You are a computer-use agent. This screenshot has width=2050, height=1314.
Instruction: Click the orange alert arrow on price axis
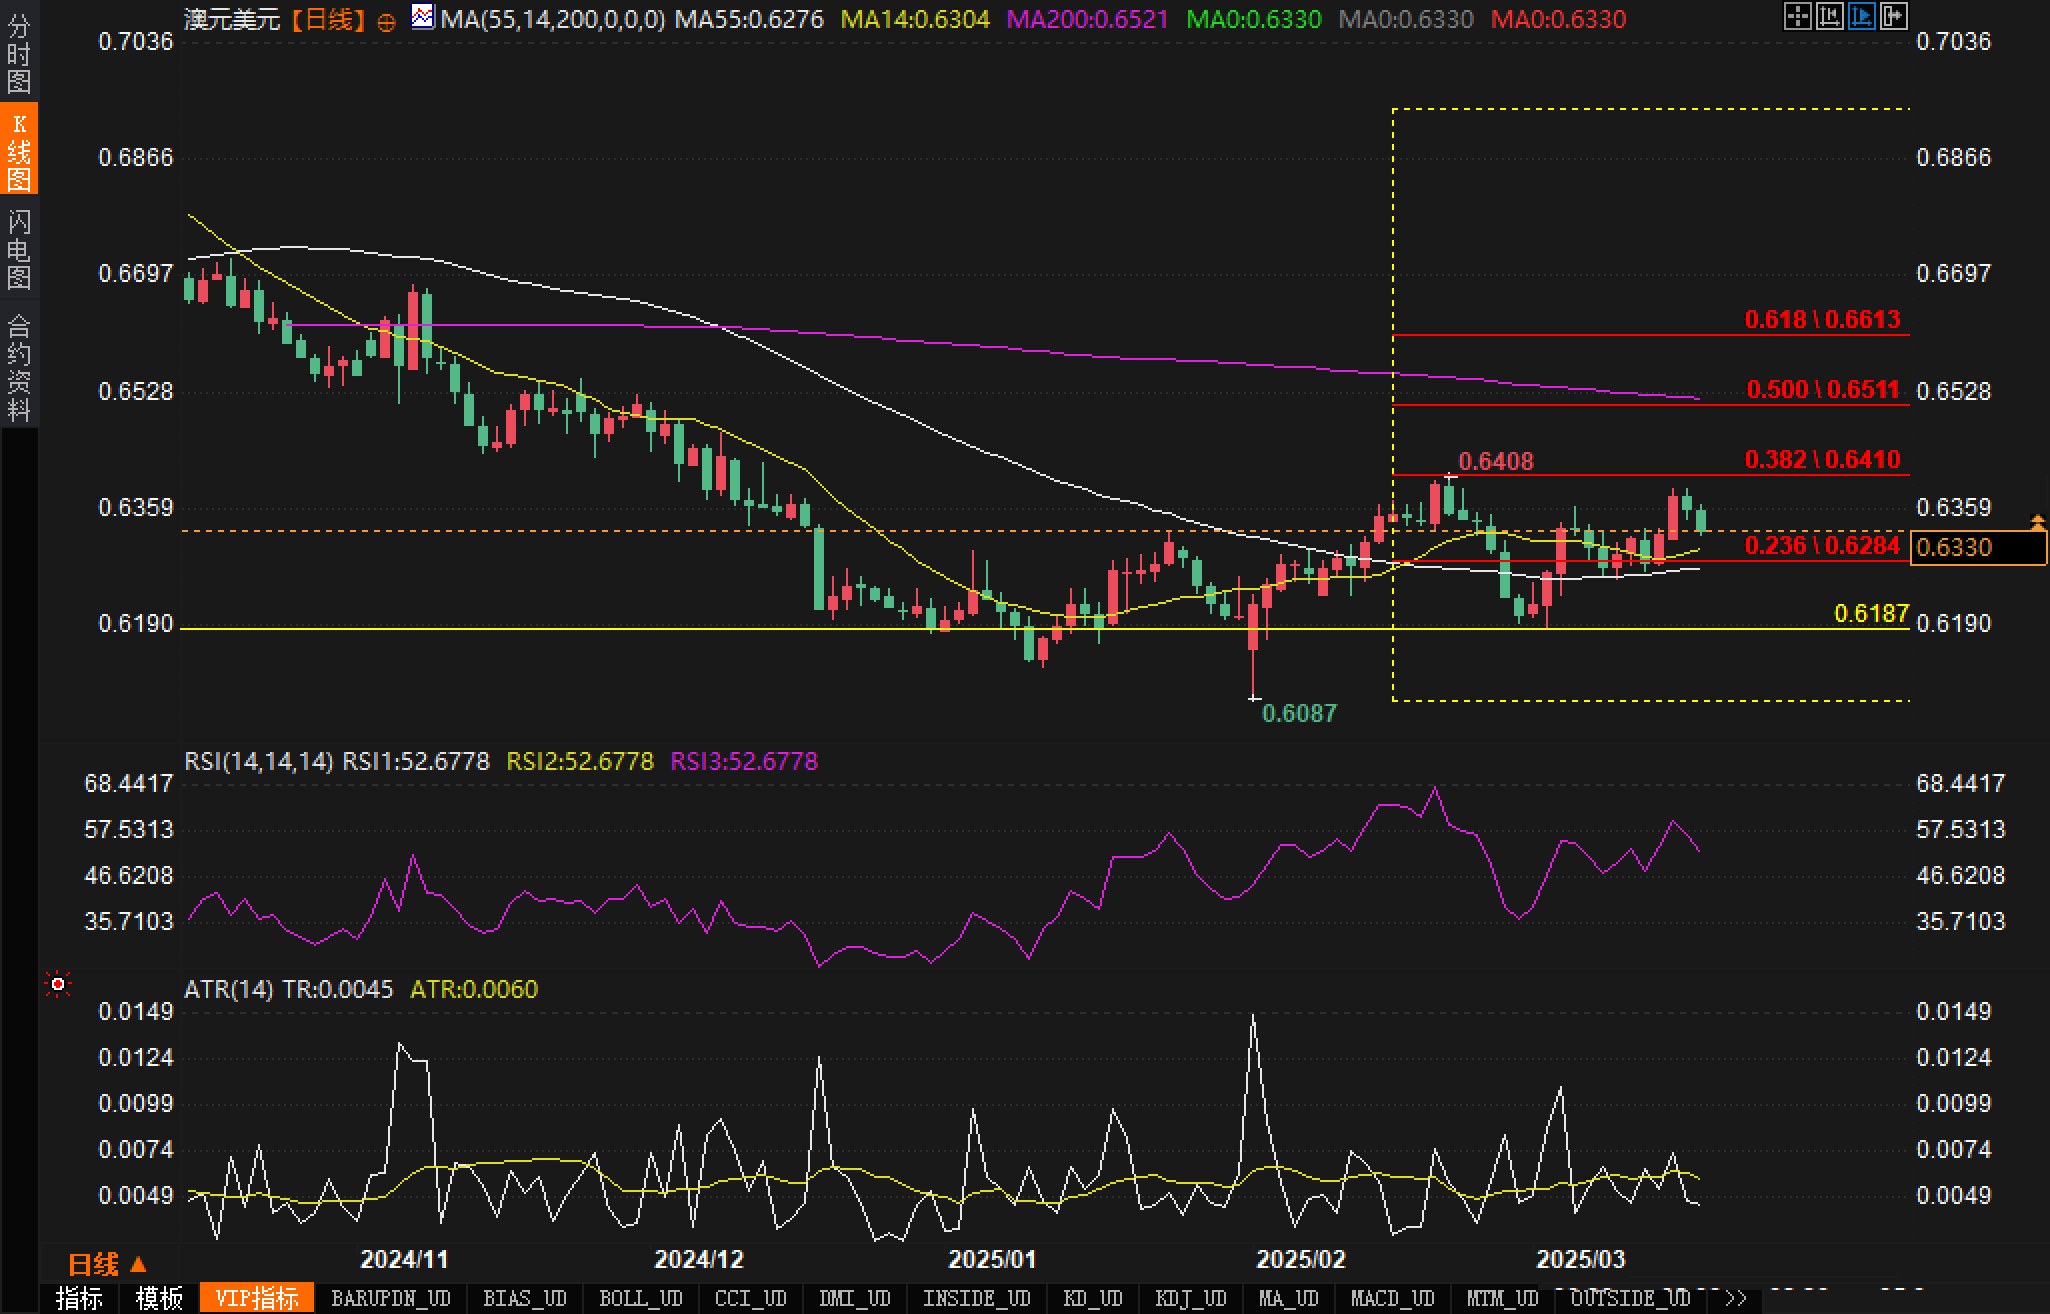tap(2037, 521)
